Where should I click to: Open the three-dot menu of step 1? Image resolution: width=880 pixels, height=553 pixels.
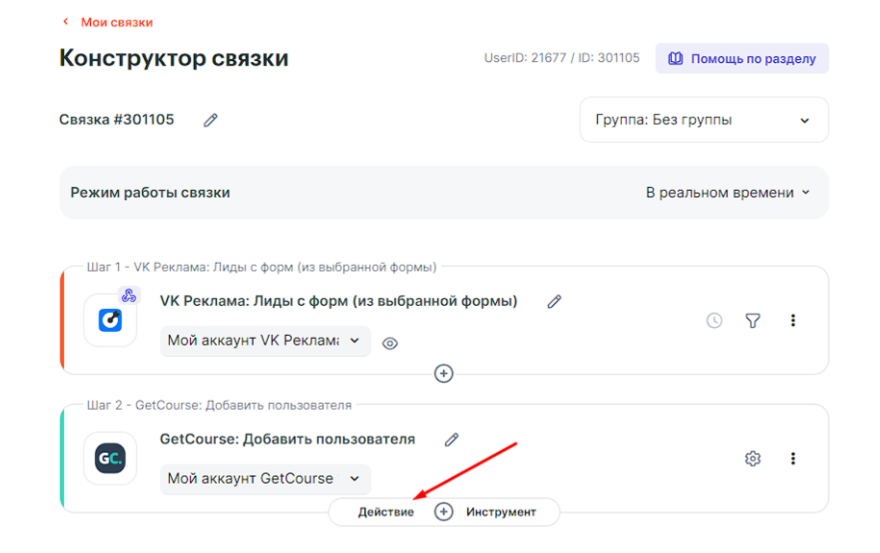(793, 321)
